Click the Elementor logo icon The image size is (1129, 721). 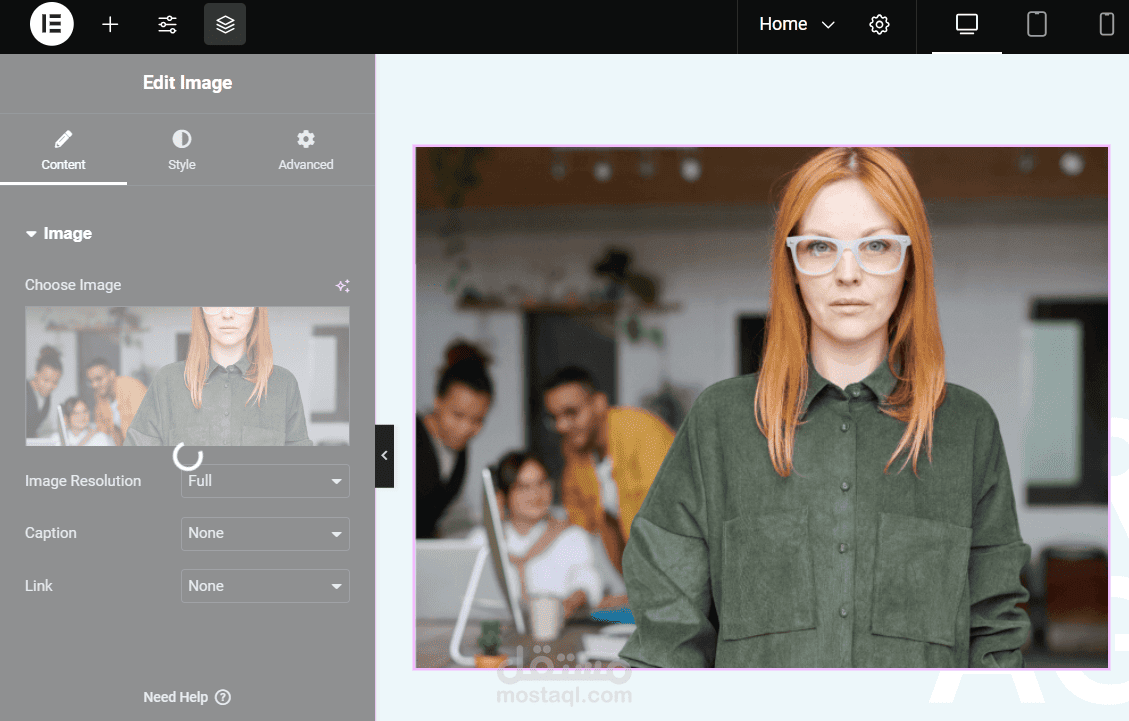(x=52, y=24)
